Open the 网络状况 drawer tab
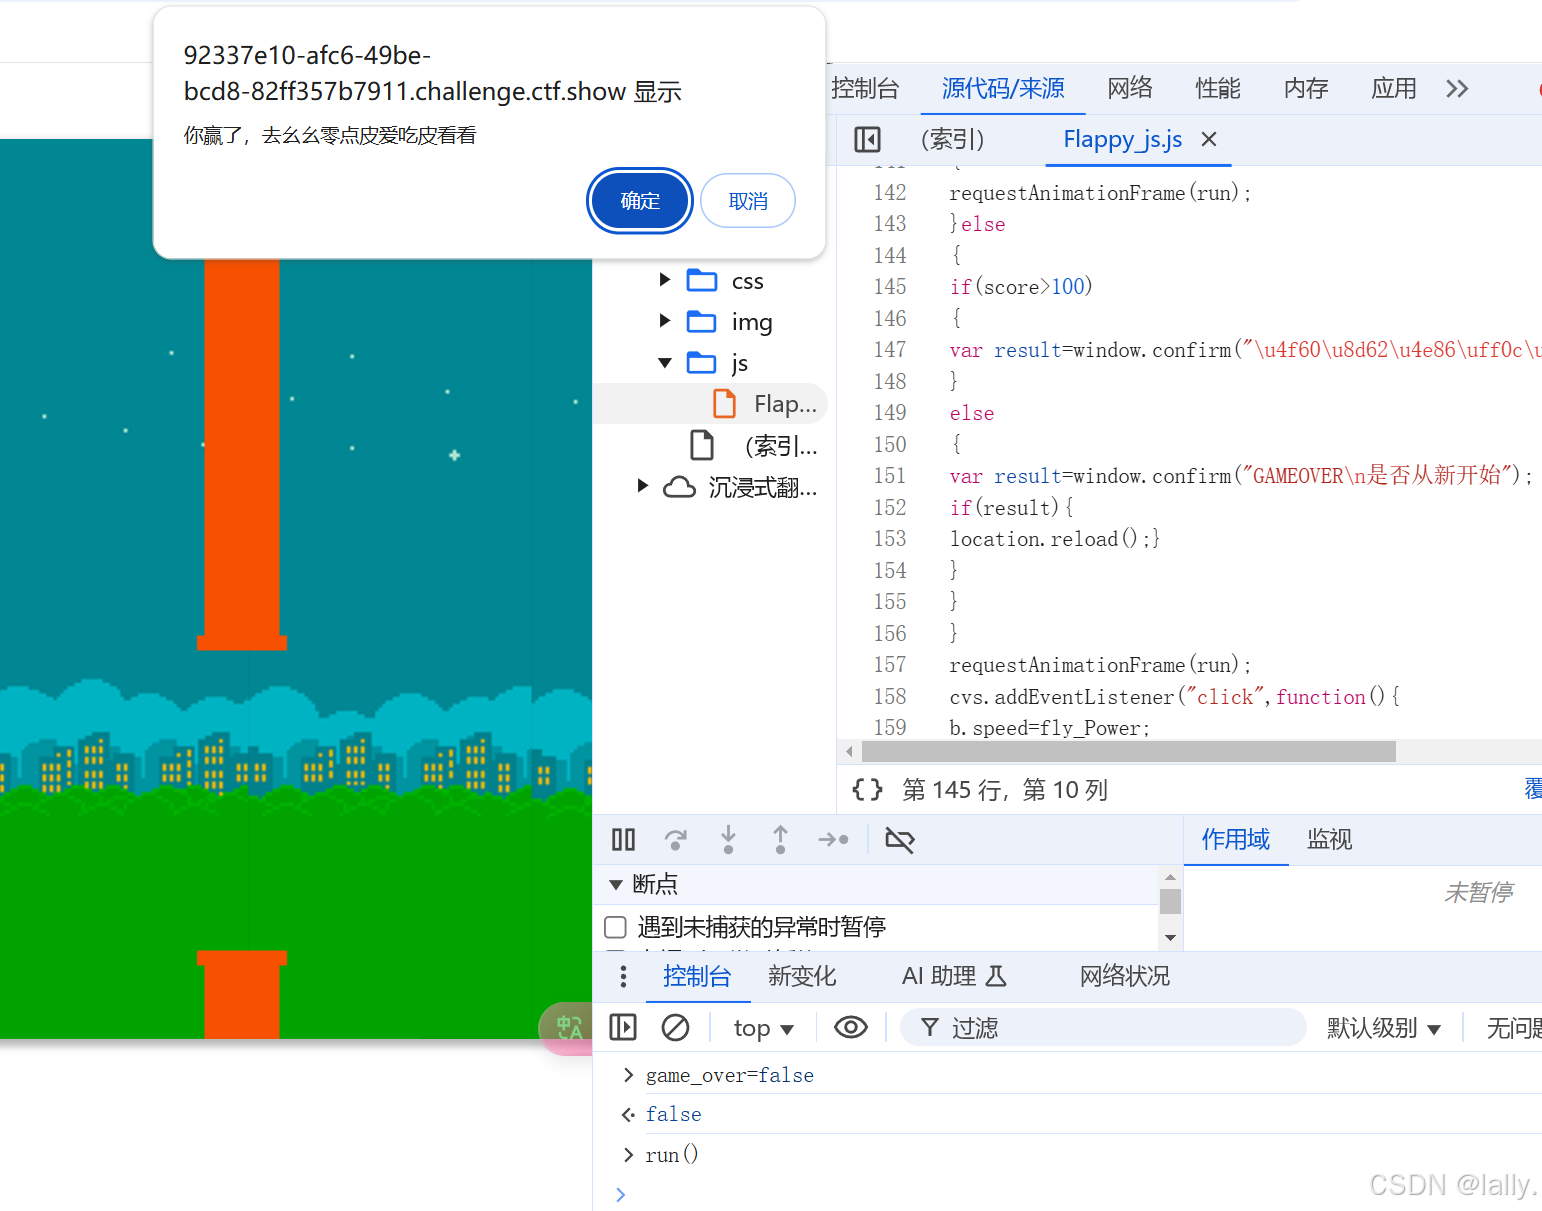Viewport: 1542px width, 1211px height. [x=1124, y=976]
